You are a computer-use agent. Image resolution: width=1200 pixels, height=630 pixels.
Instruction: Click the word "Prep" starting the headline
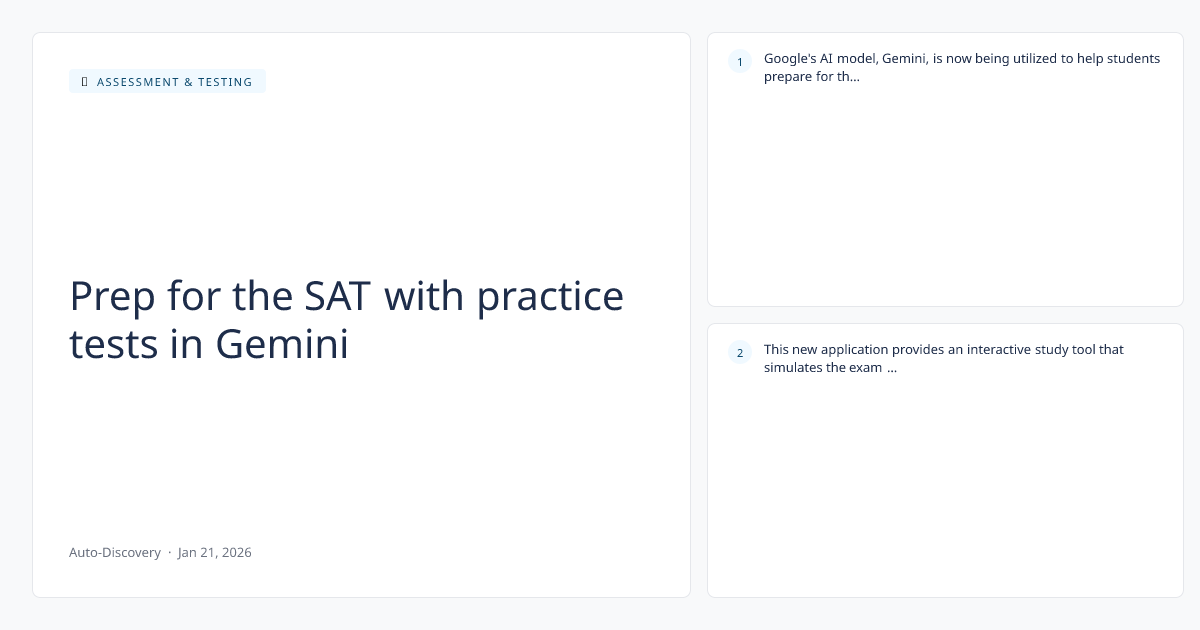coord(110,296)
